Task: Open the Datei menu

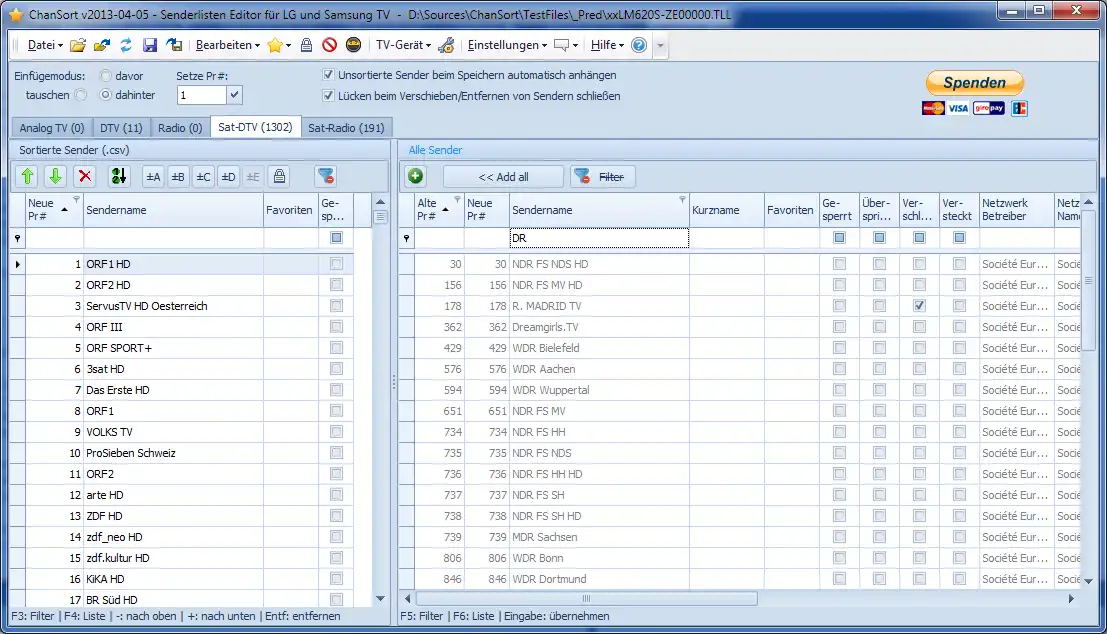Action: click(44, 45)
